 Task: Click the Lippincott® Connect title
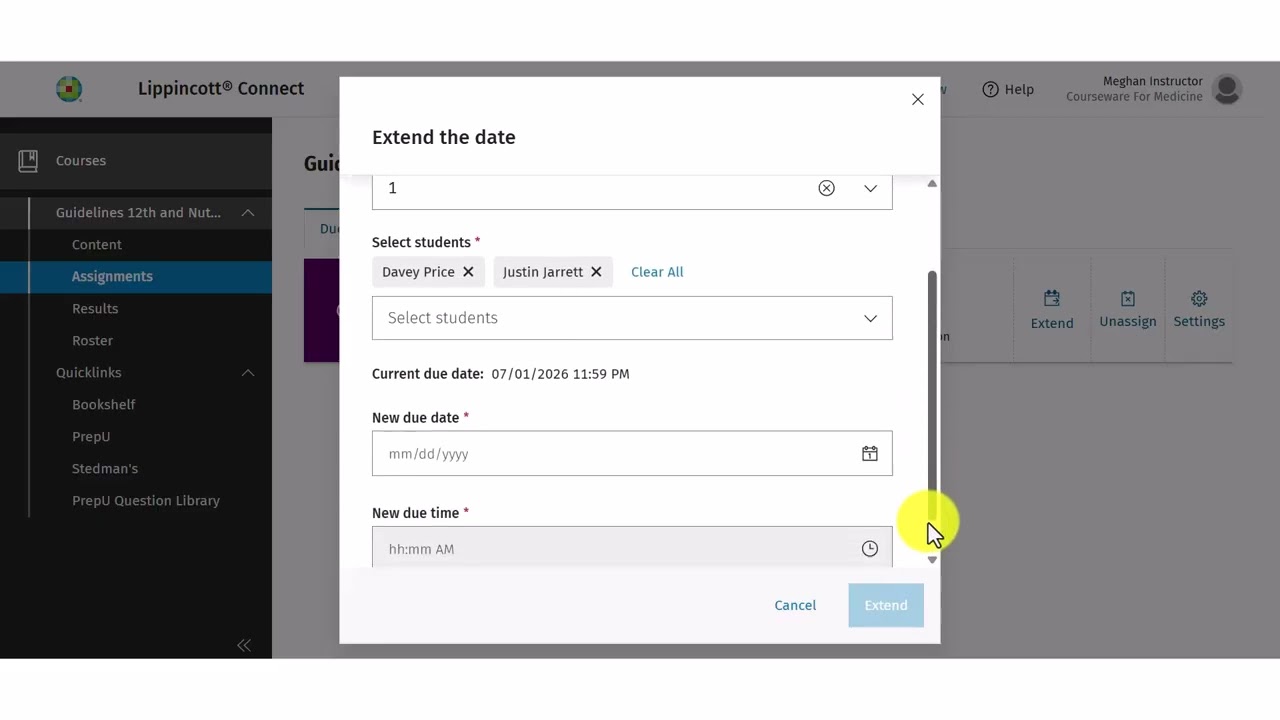tap(221, 88)
